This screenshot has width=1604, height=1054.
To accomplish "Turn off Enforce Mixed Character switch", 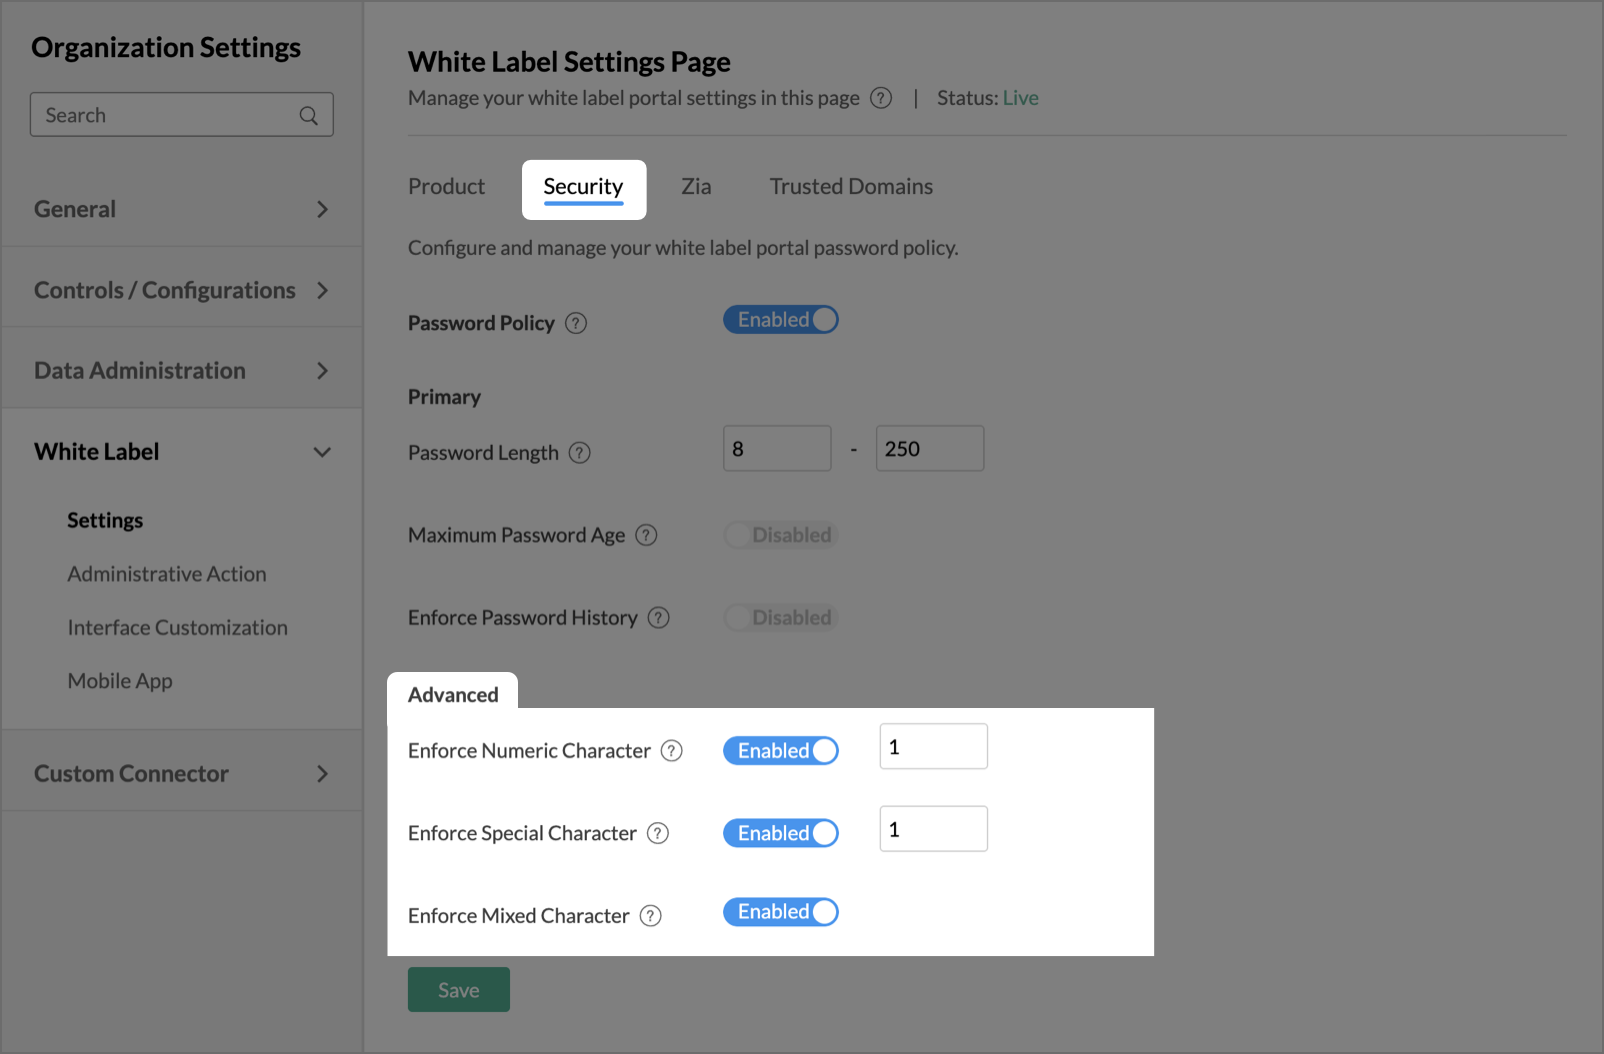I will pos(781,912).
